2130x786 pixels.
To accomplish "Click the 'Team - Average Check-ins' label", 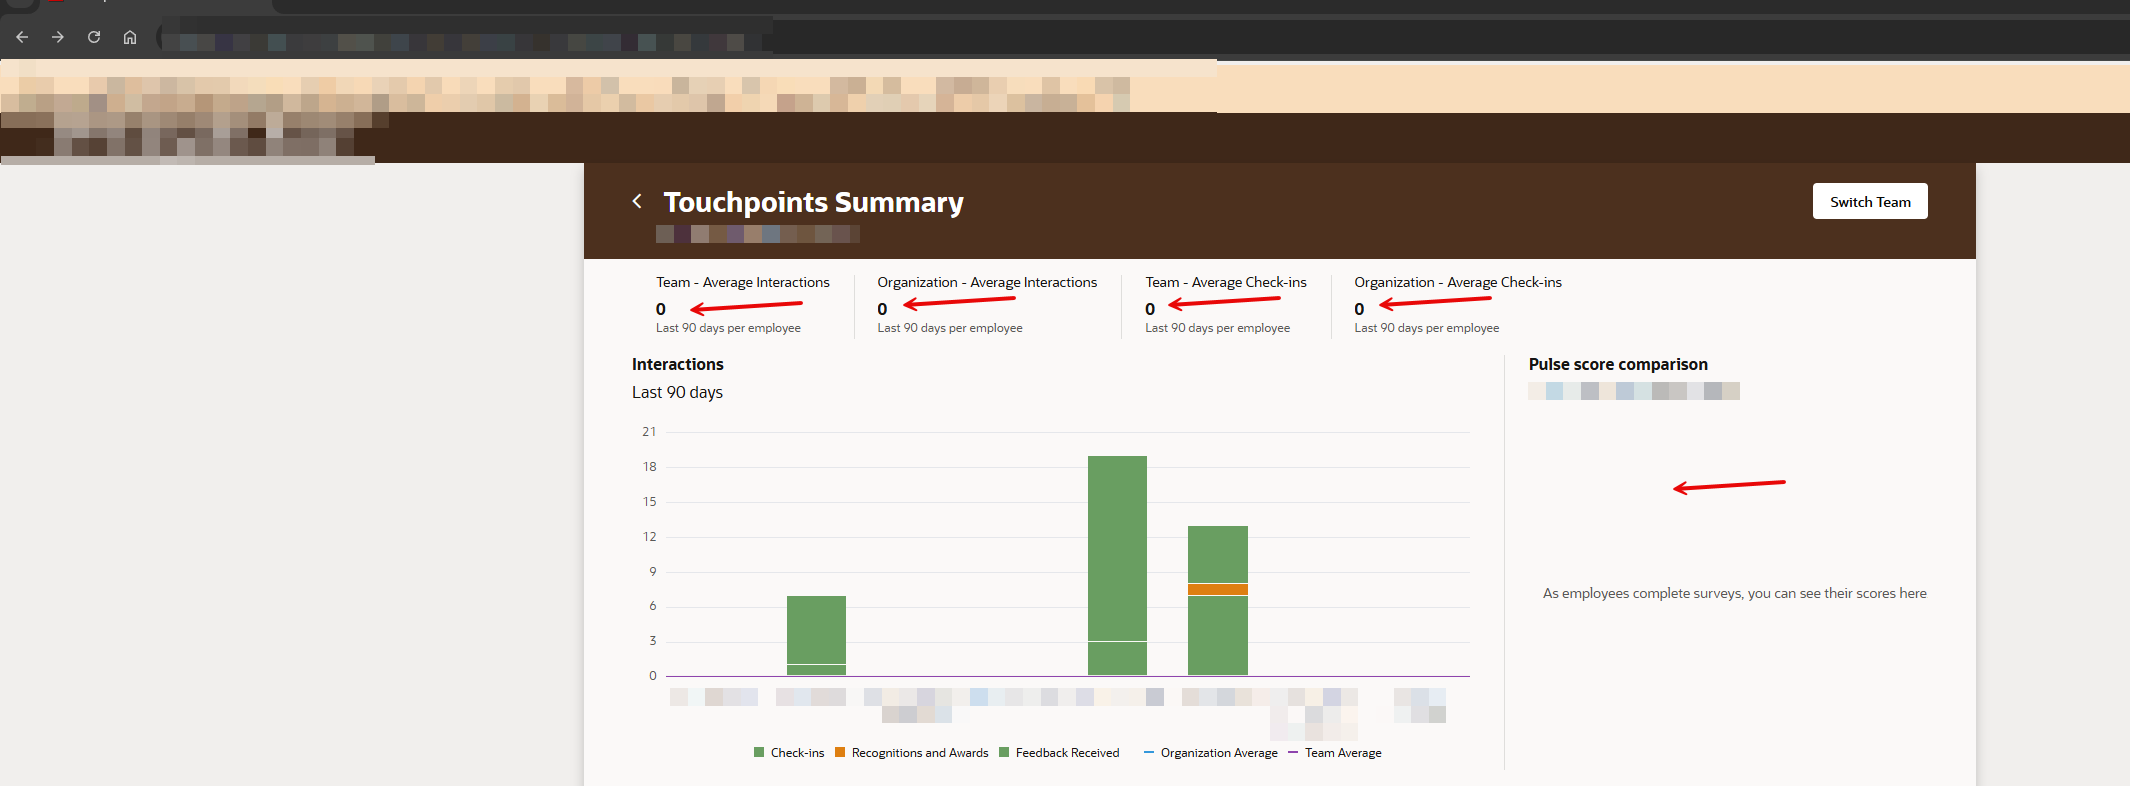I will [x=1226, y=282].
